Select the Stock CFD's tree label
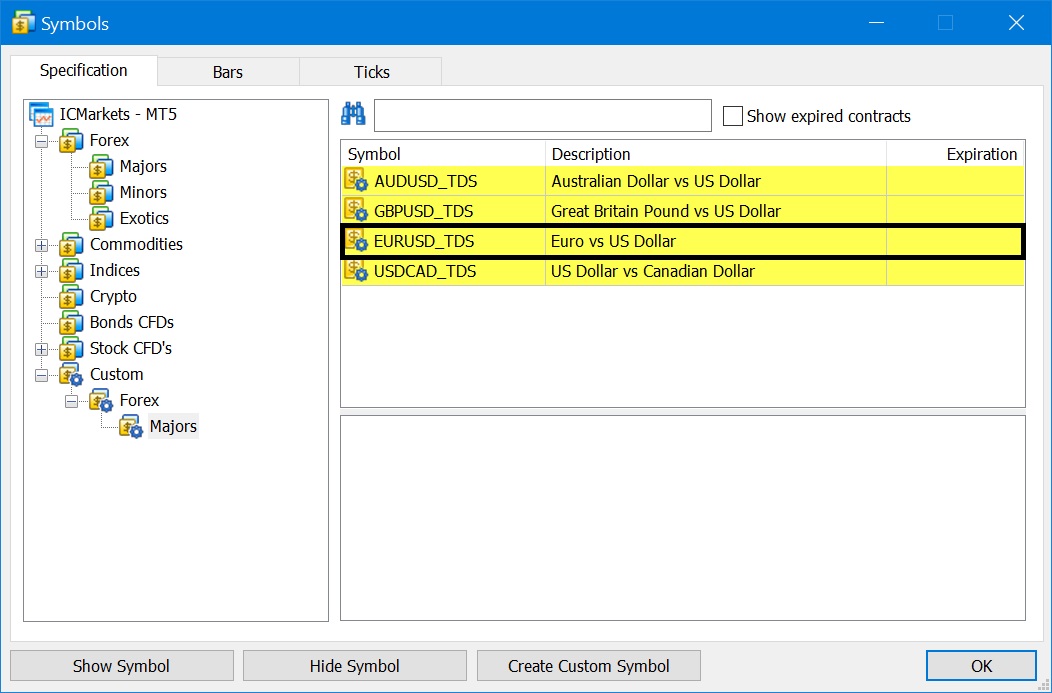The image size is (1052, 693). 131,349
